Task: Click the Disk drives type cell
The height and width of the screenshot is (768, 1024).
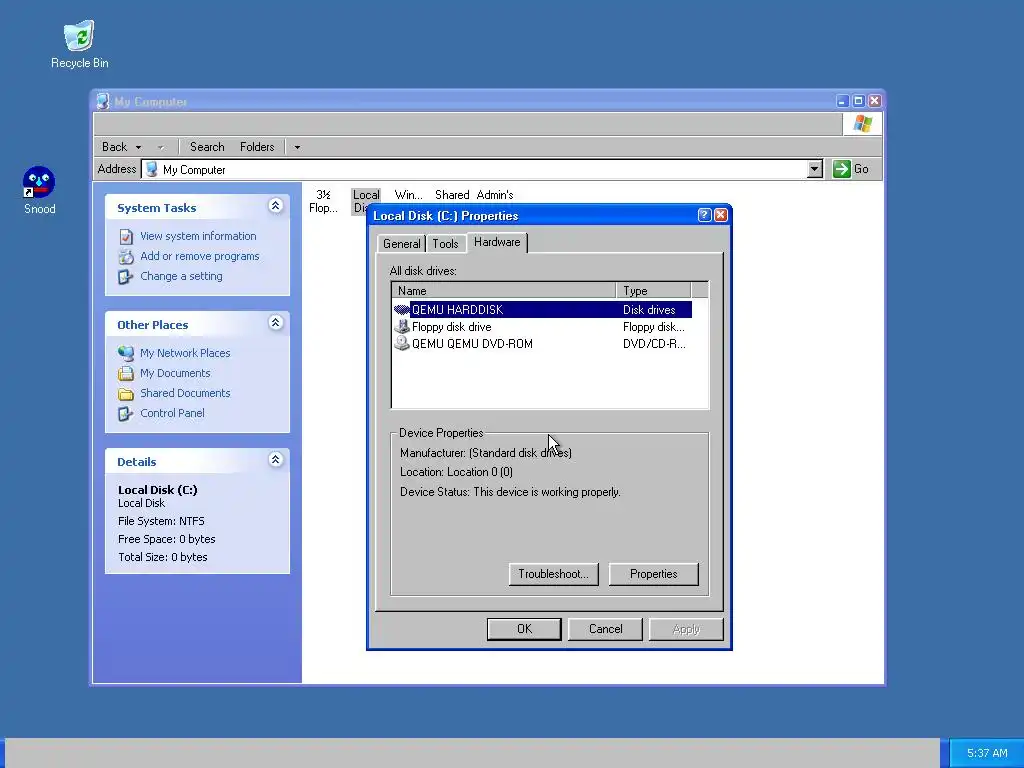Action: coord(648,310)
